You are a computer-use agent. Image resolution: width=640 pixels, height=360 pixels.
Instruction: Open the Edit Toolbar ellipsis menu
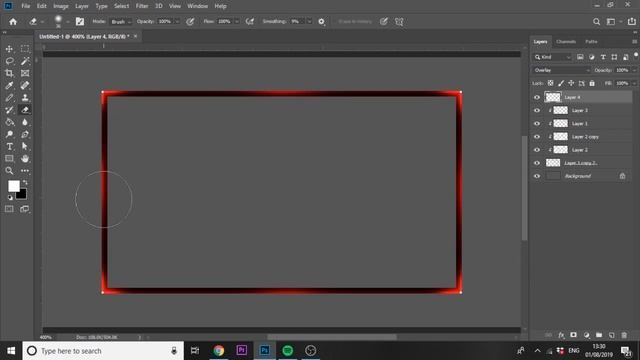pyautogui.click(x=25, y=171)
